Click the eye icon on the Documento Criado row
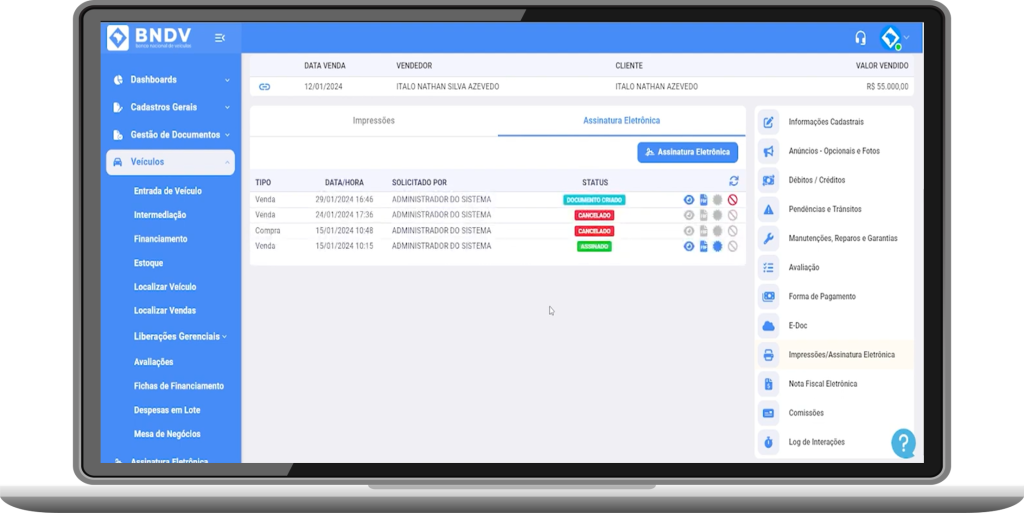The image size is (1024, 513). click(x=688, y=200)
